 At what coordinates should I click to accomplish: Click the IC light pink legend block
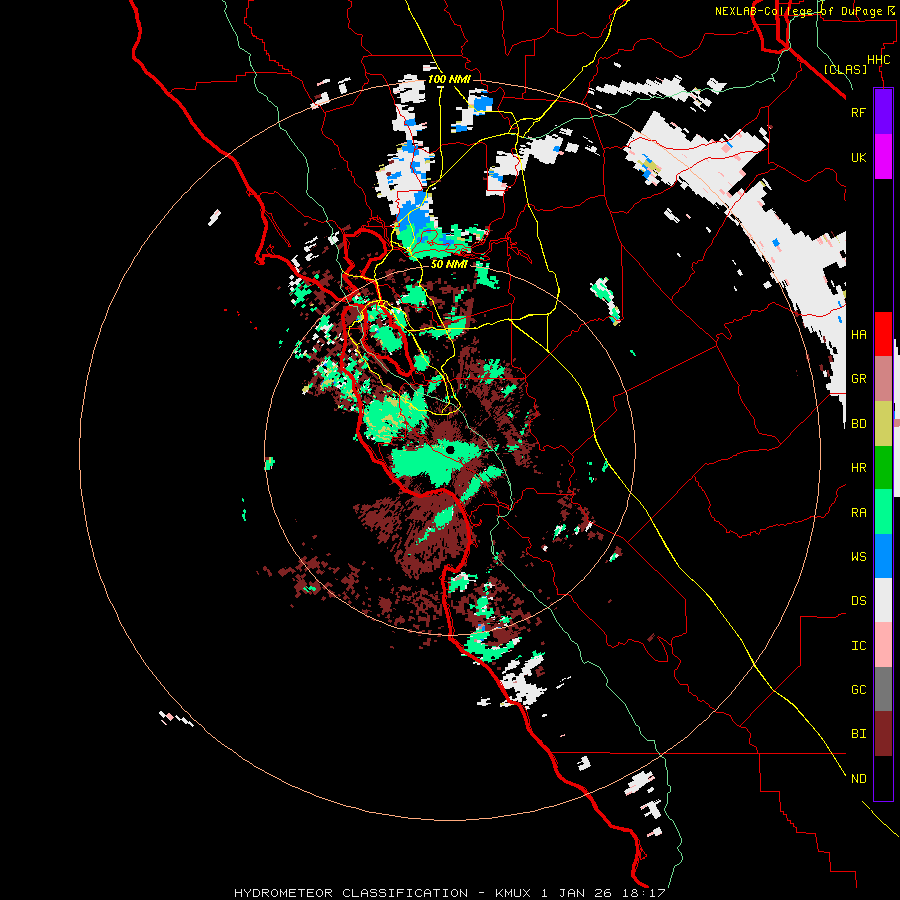pos(883,645)
